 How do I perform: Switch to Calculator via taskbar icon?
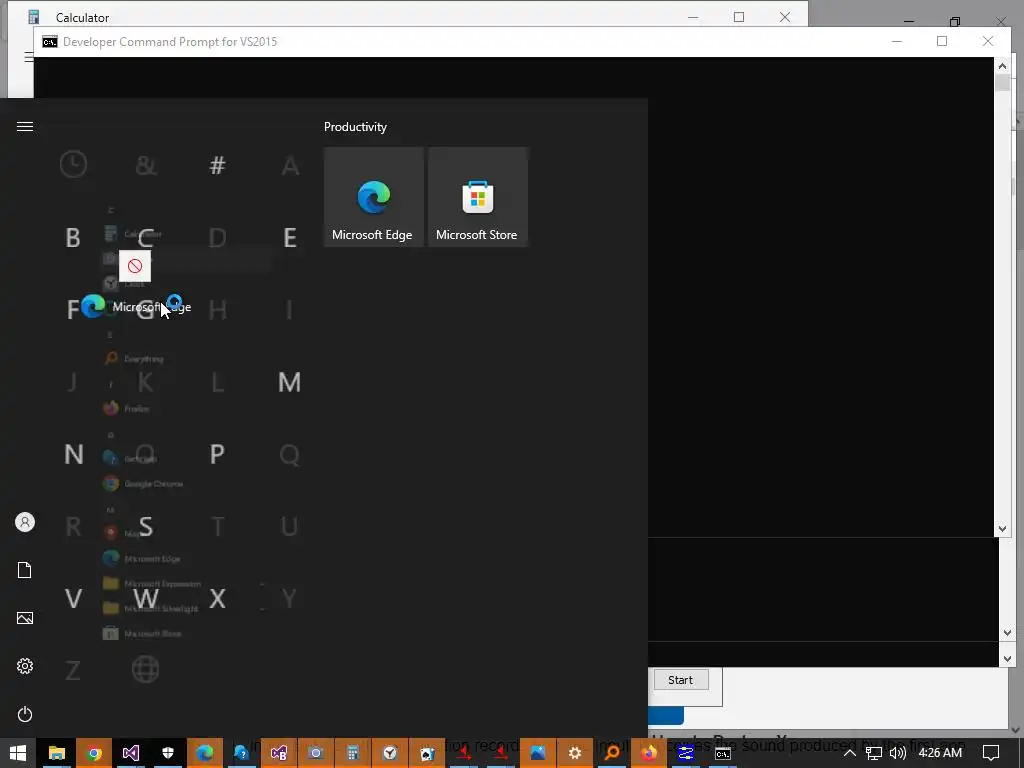click(x=353, y=753)
